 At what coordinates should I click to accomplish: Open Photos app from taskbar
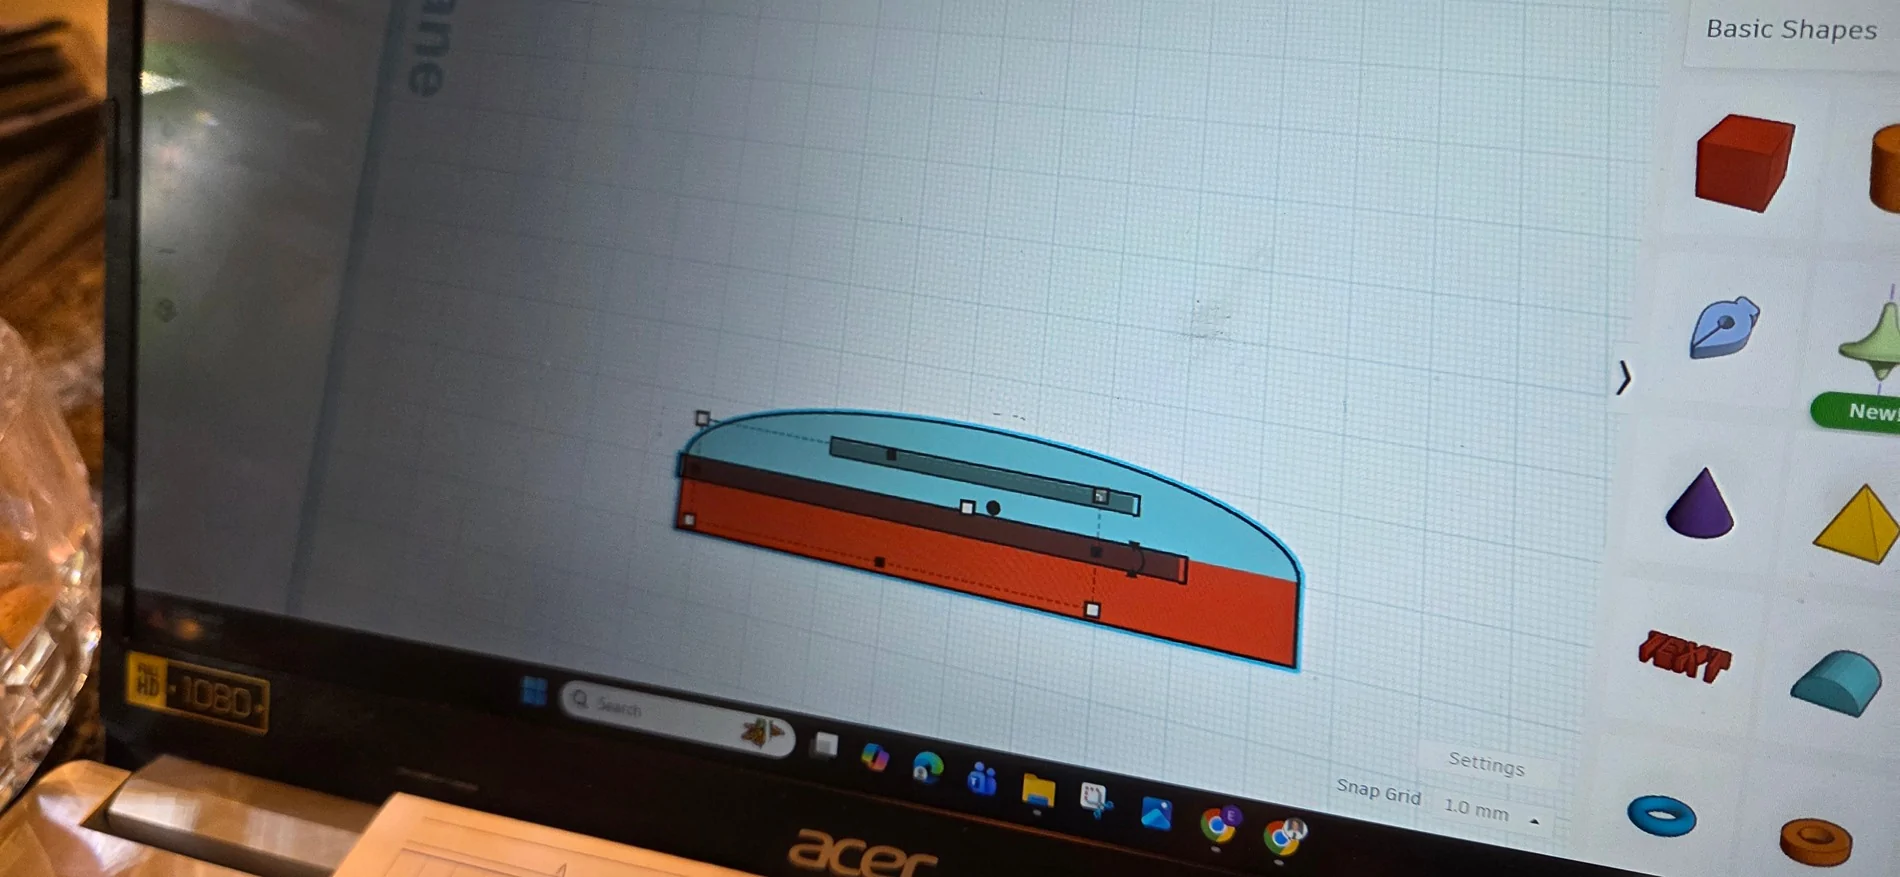(1156, 813)
